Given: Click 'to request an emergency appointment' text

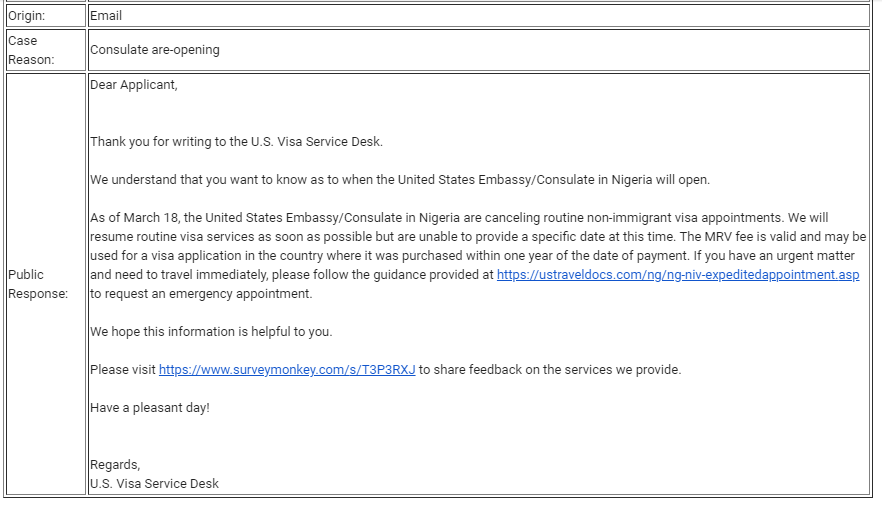Looking at the screenshot, I should tap(201, 294).
